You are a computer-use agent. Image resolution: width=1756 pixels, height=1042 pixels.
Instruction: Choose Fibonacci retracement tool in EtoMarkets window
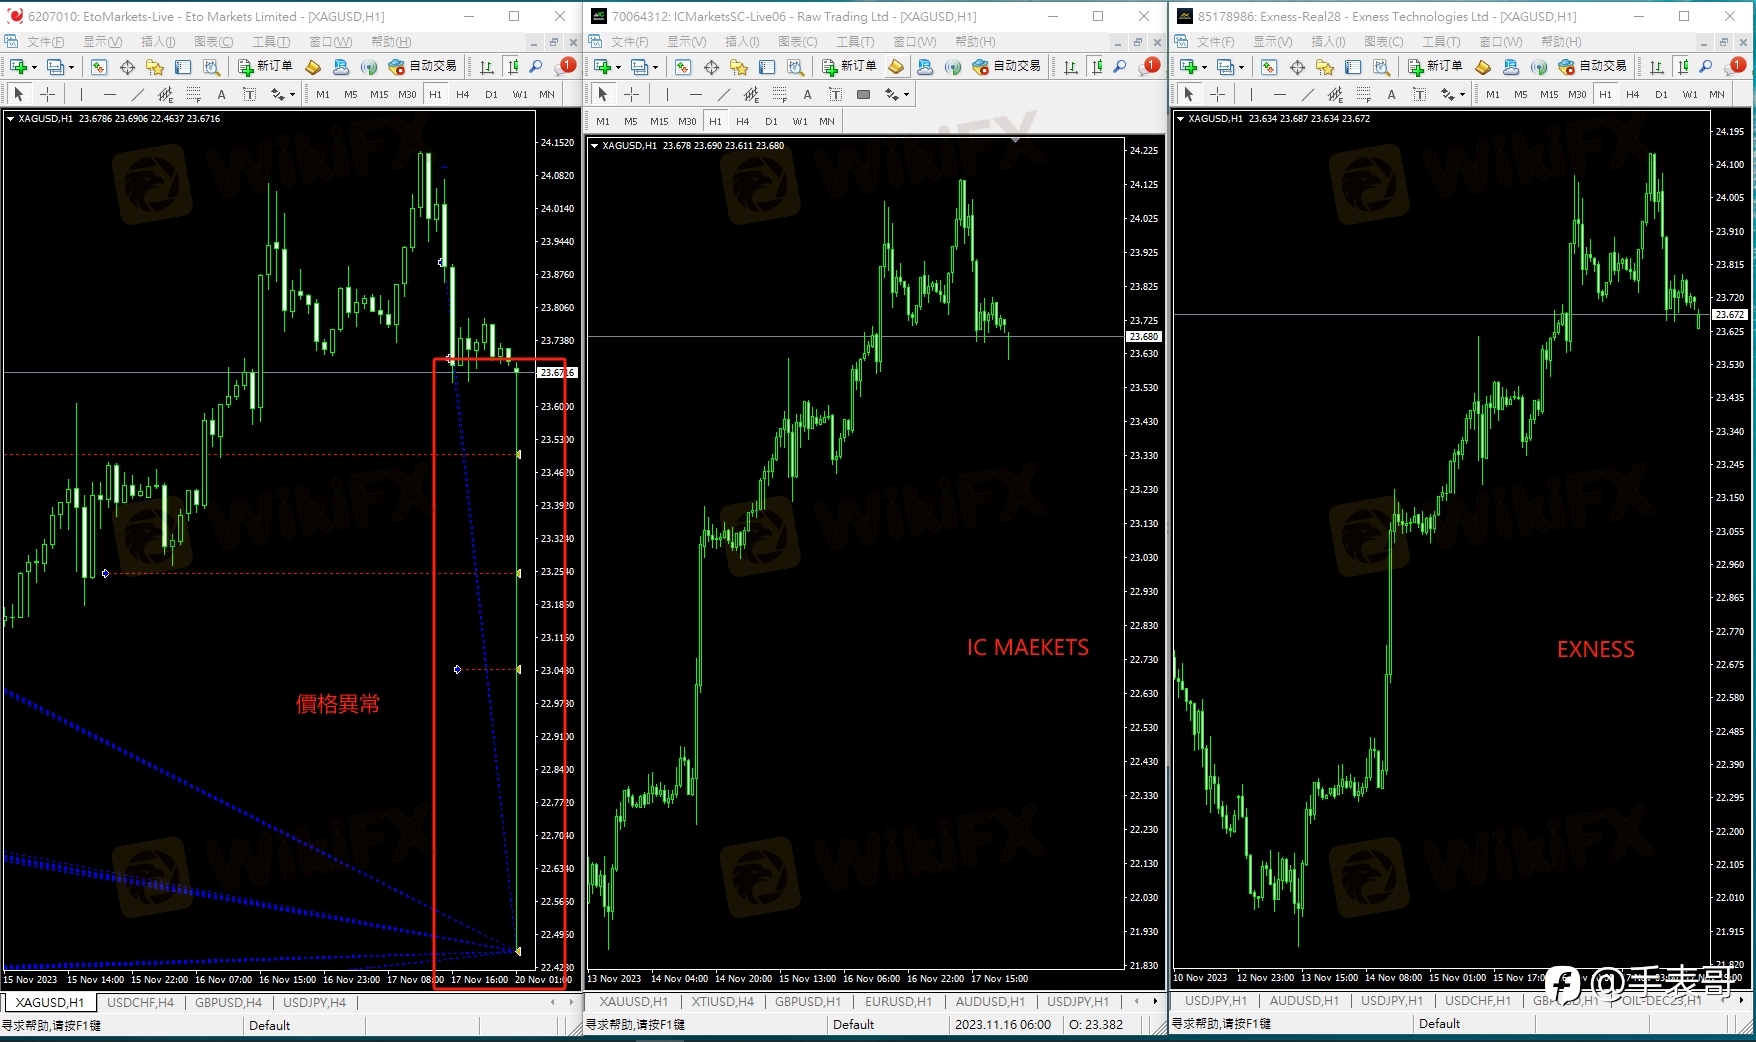click(193, 94)
